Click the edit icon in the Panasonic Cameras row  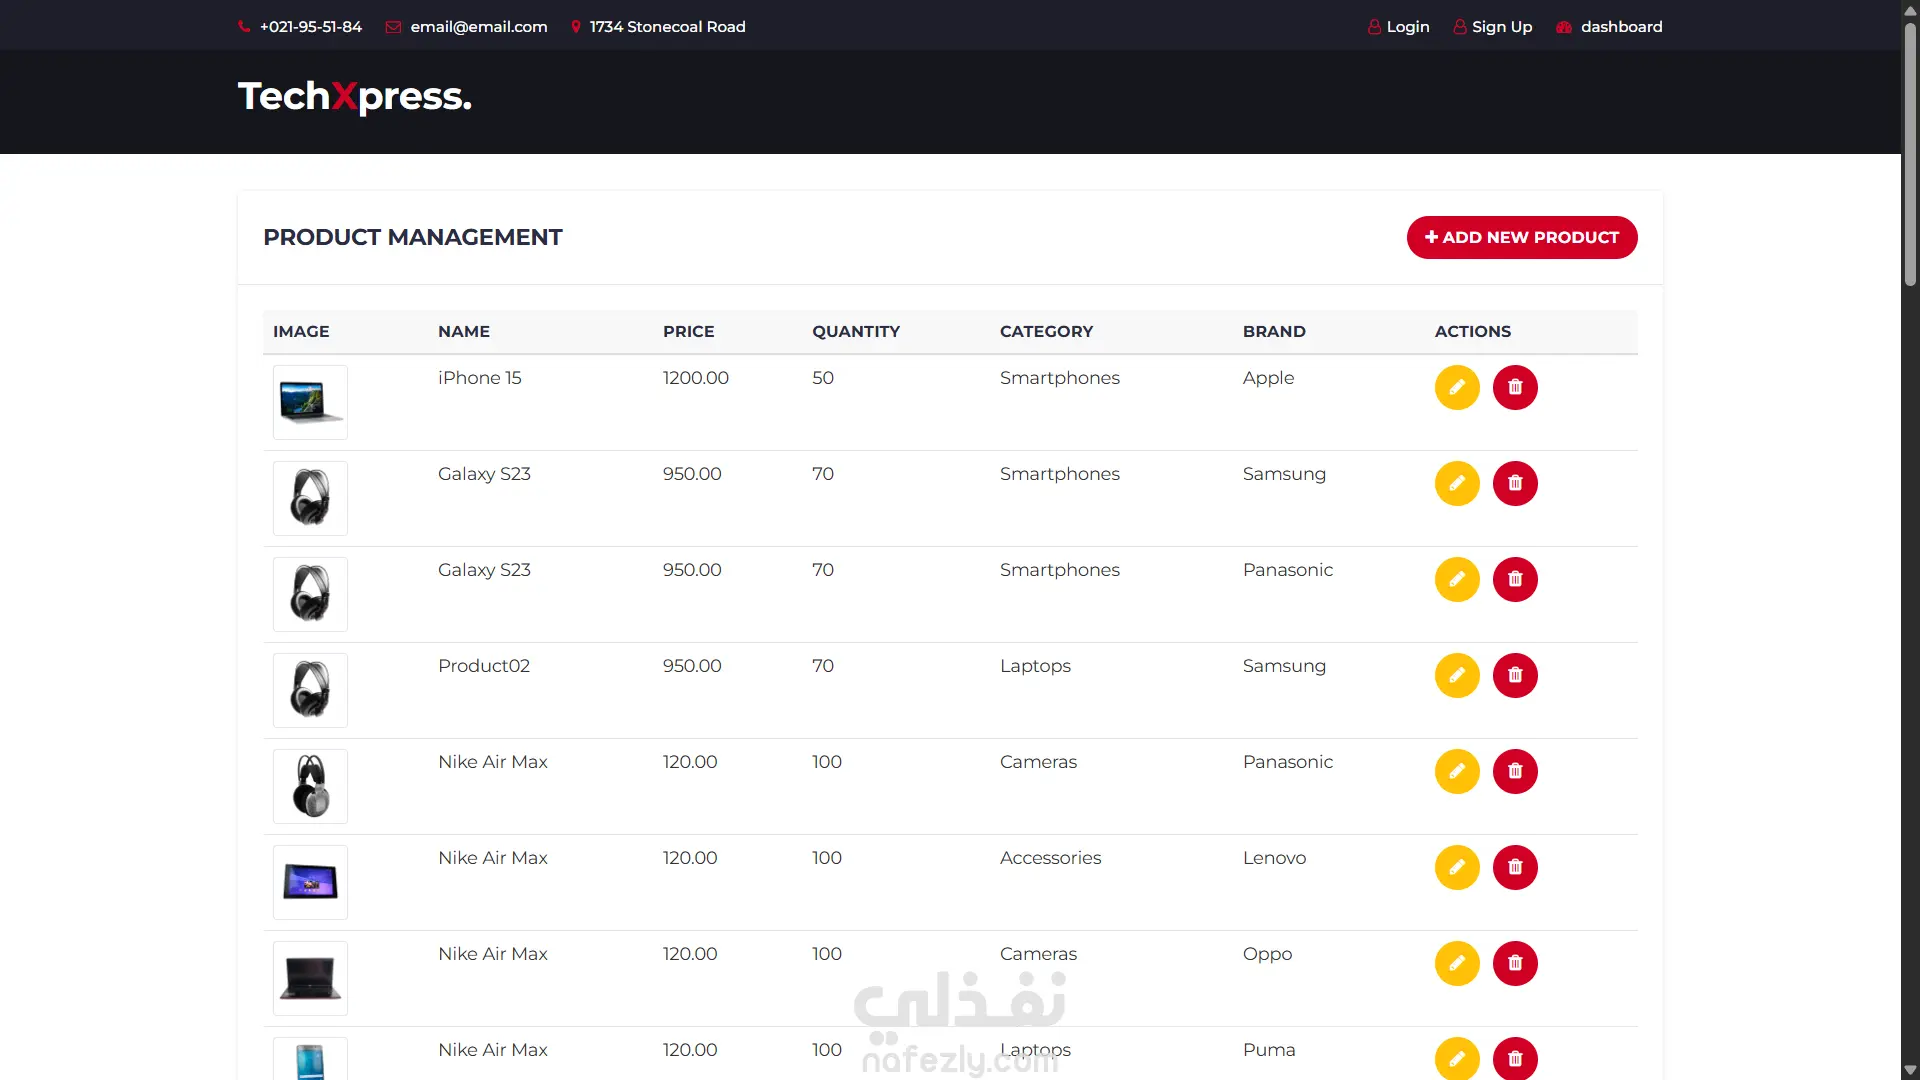(1457, 771)
